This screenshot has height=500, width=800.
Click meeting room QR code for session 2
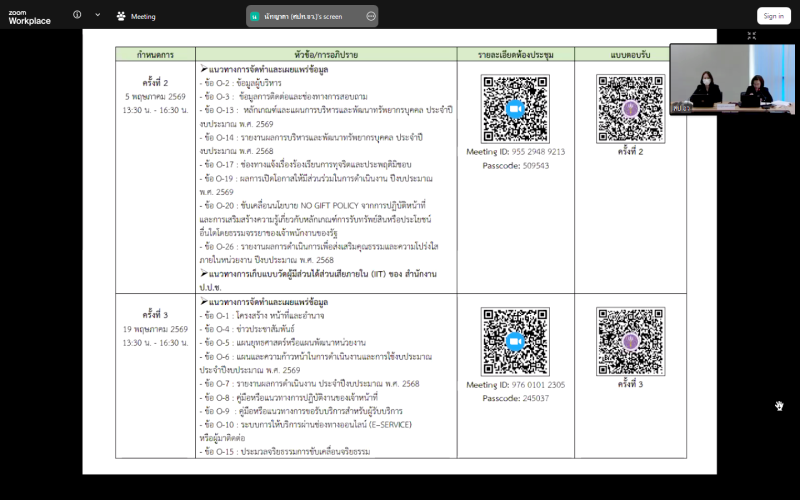click(x=515, y=108)
